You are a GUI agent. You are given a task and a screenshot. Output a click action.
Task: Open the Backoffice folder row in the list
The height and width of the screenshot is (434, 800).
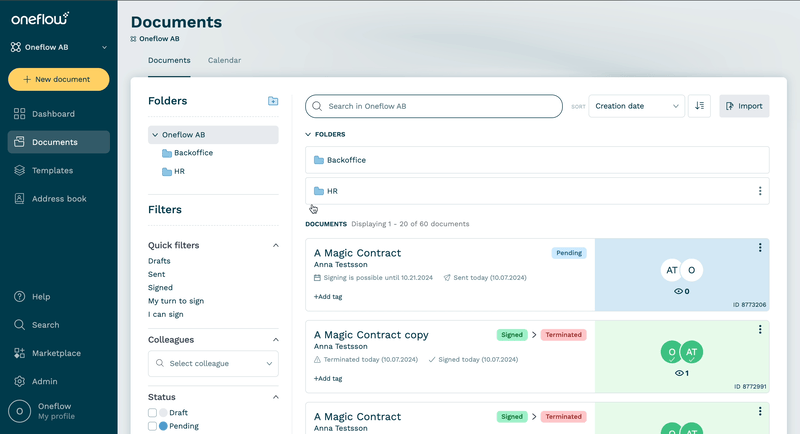537,160
